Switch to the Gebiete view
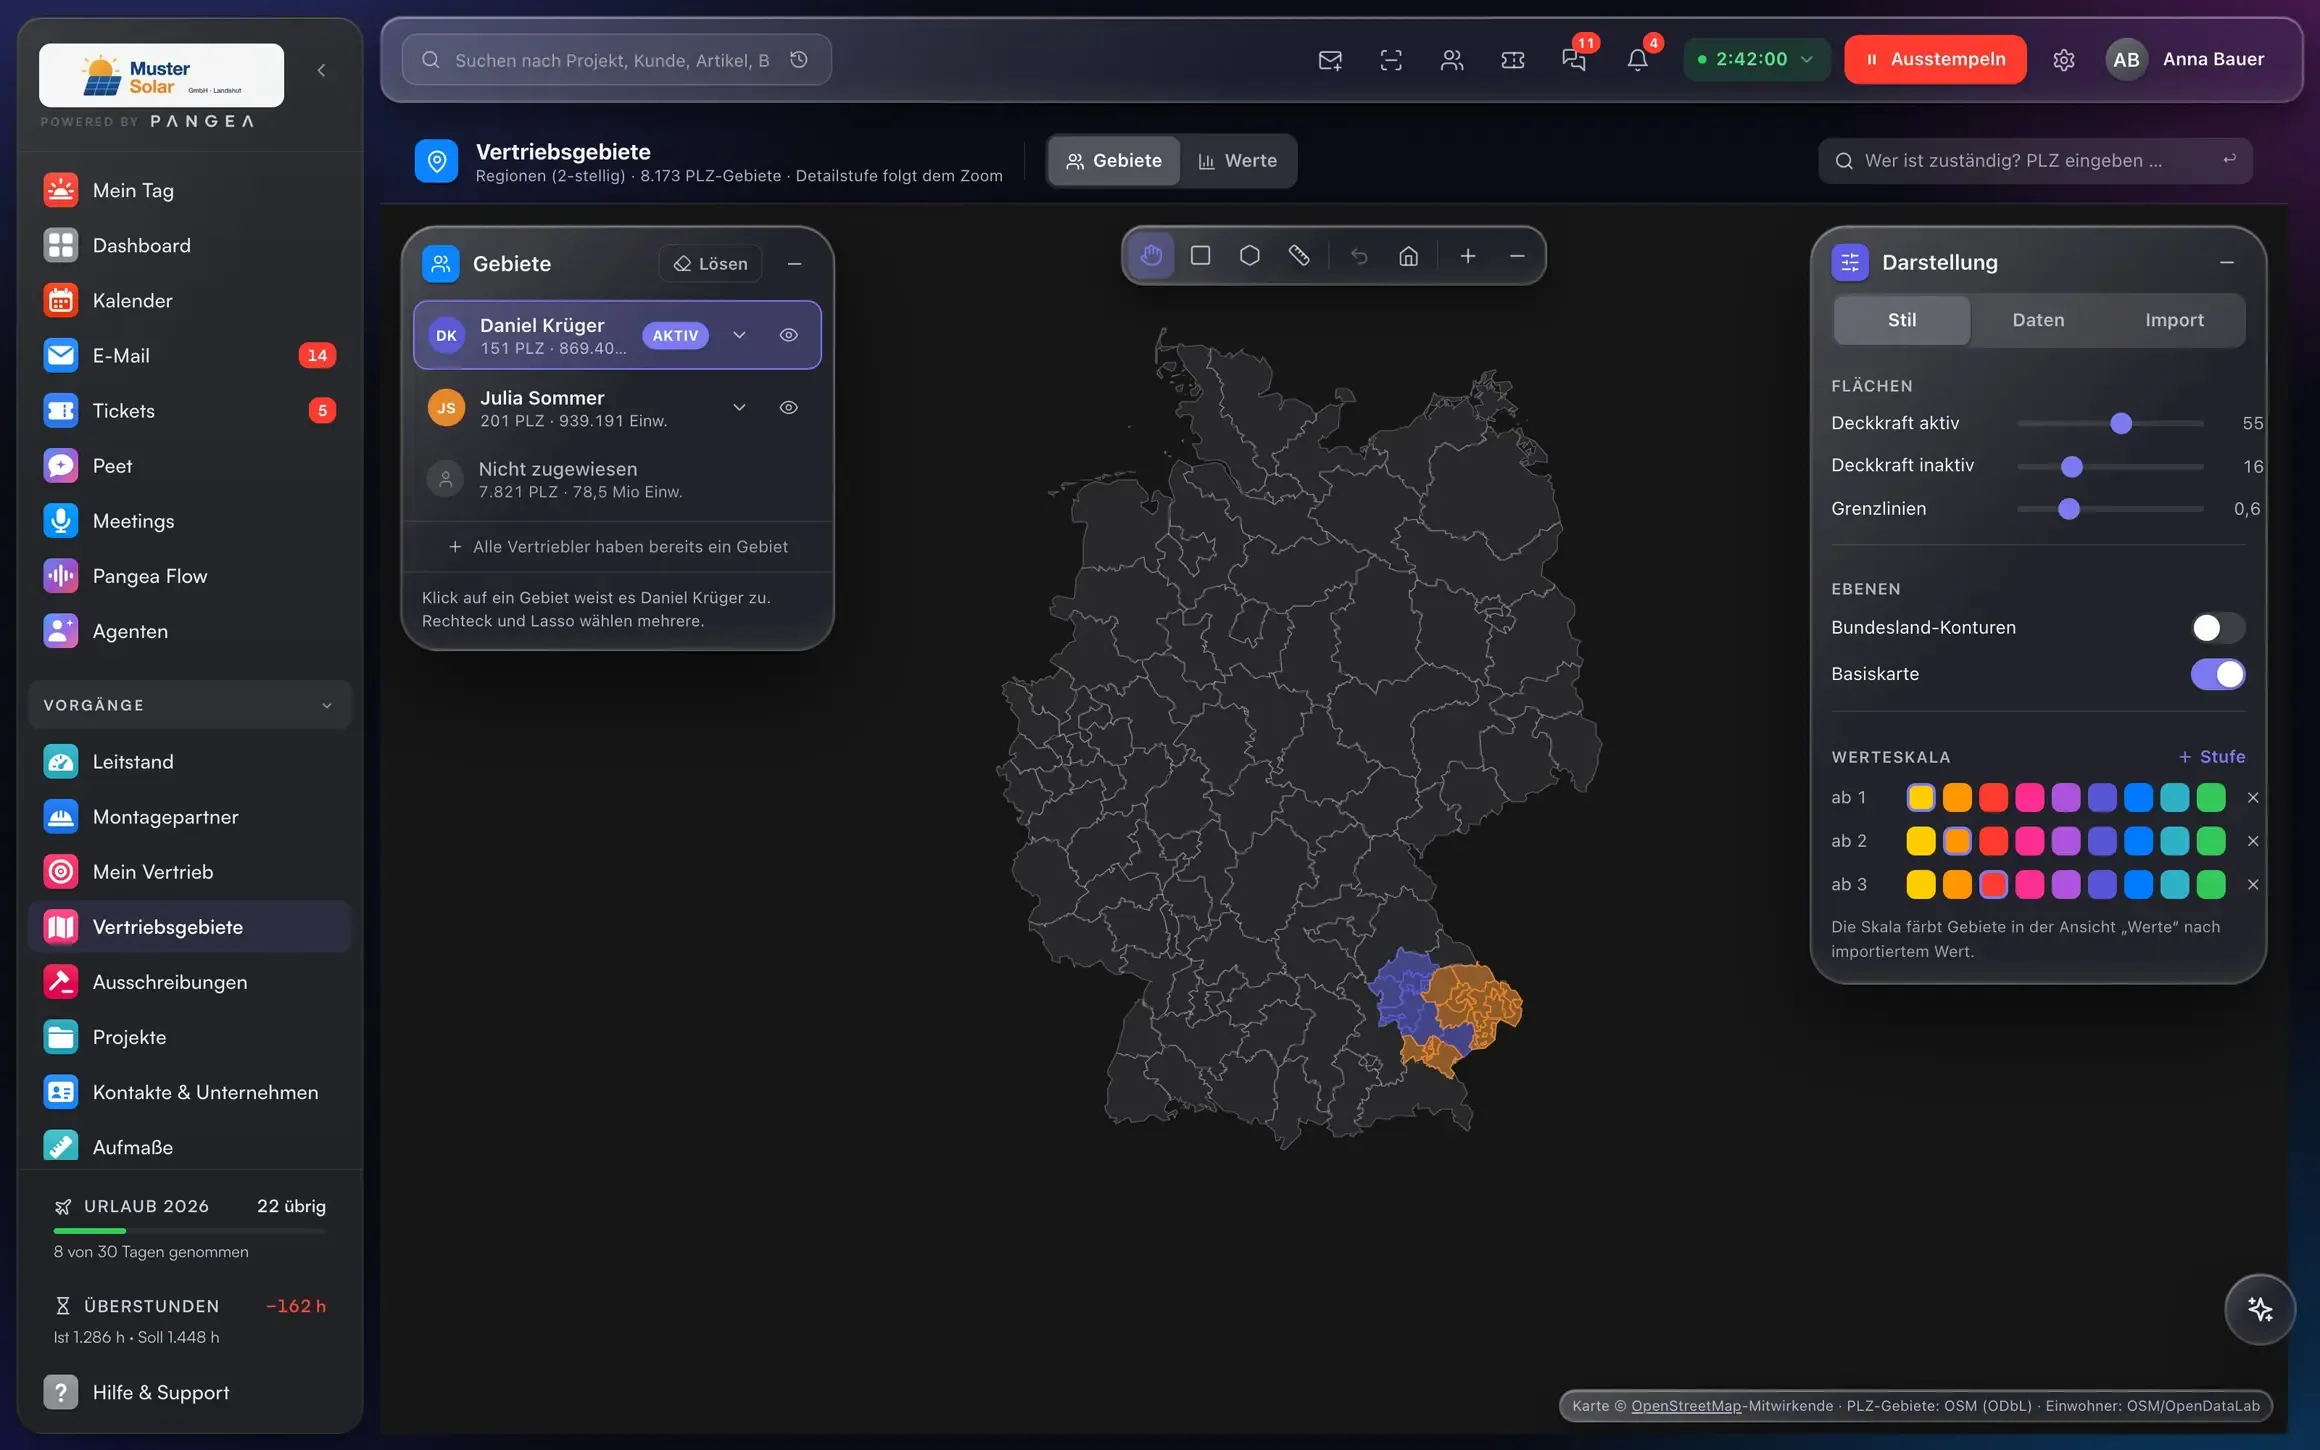This screenshot has height=1450, width=2320. 1114,161
